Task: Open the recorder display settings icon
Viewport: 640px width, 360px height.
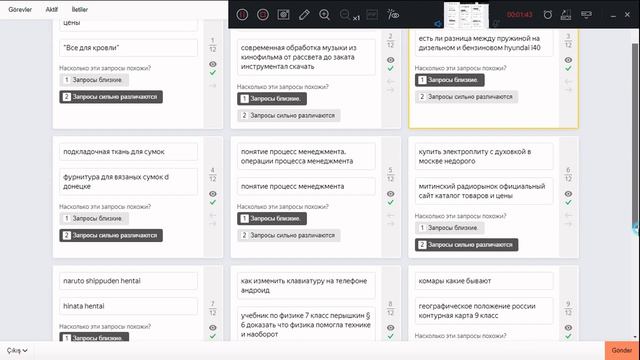Action: [x=586, y=15]
